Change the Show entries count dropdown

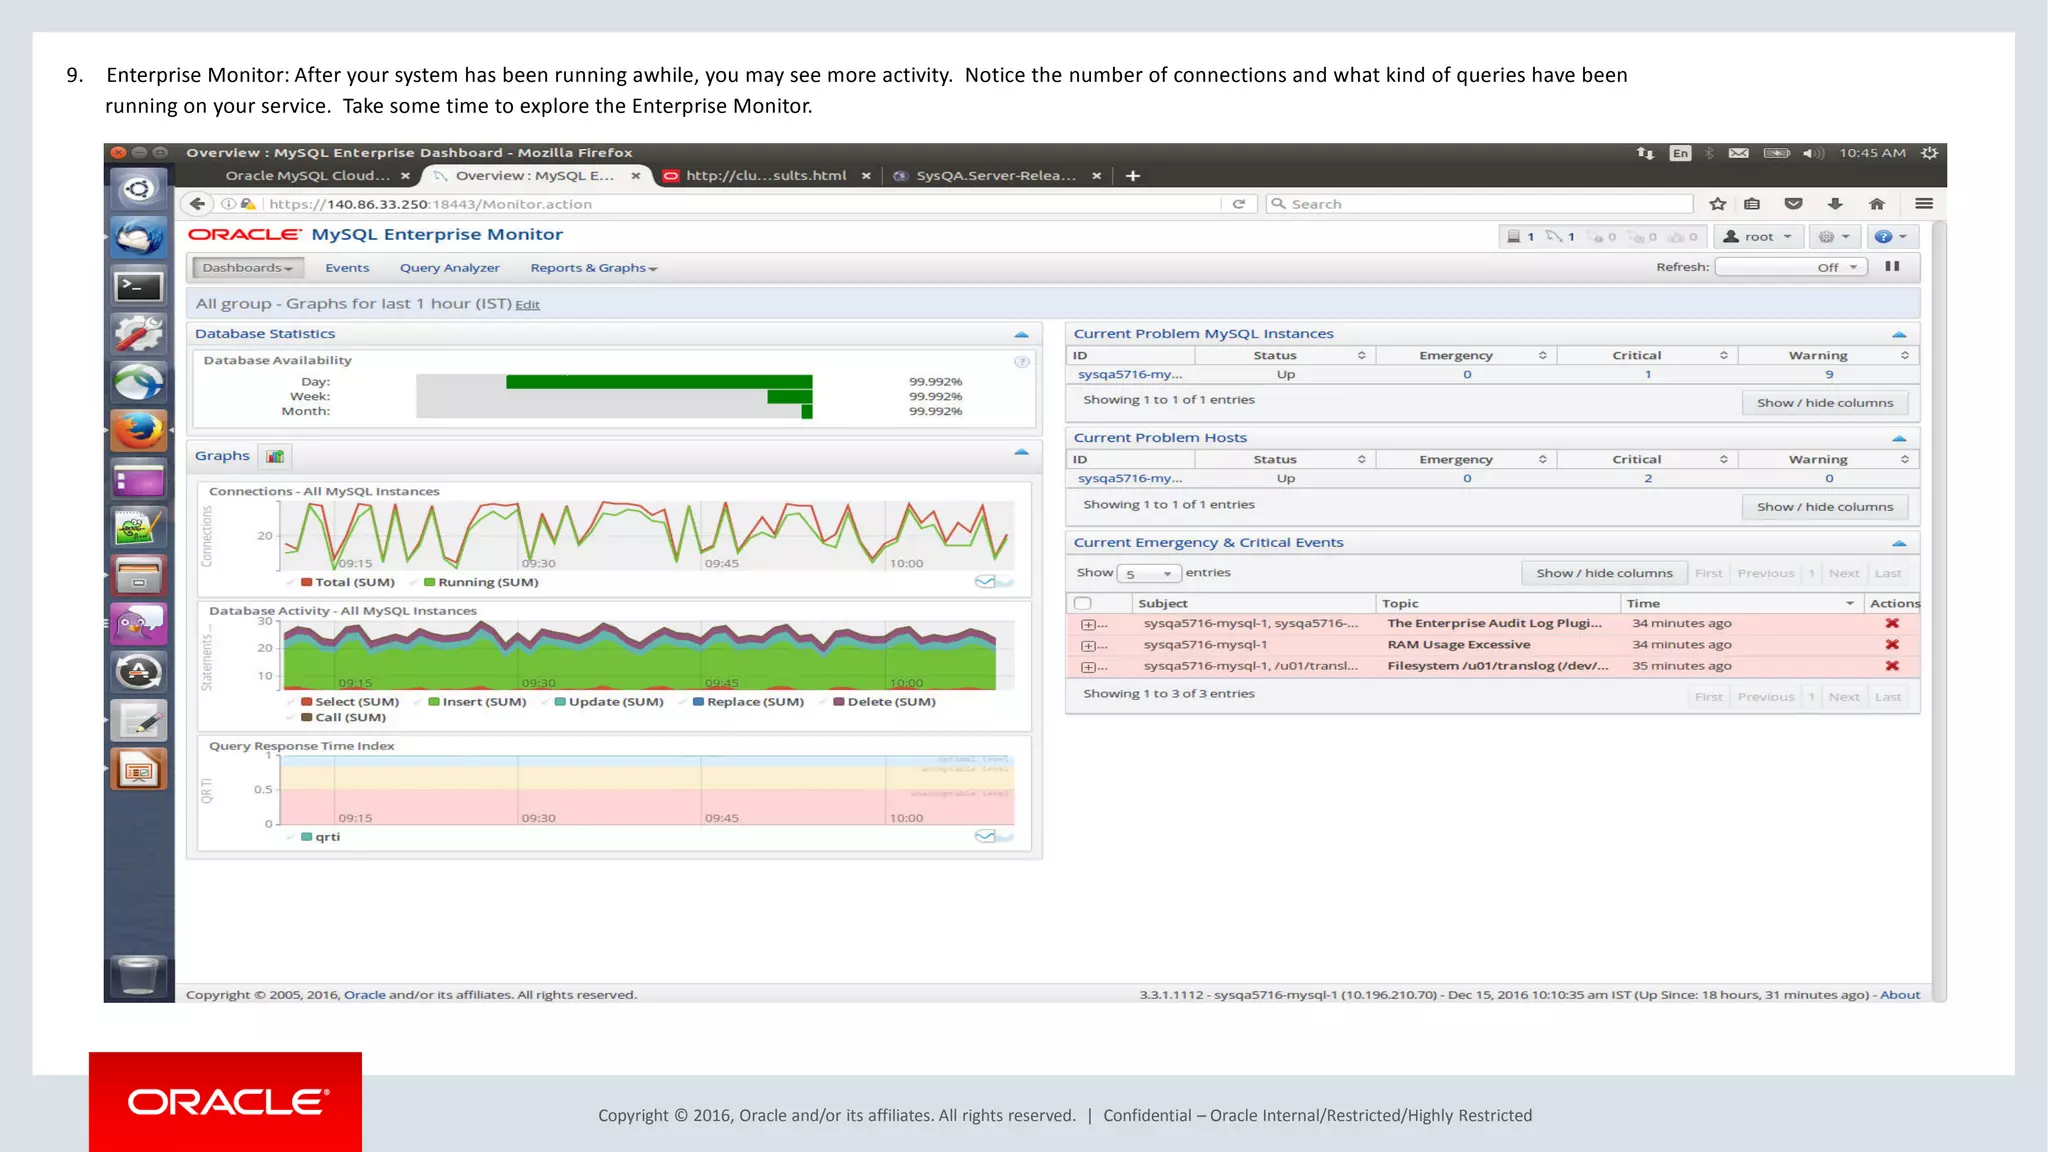click(x=1149, y=574)
